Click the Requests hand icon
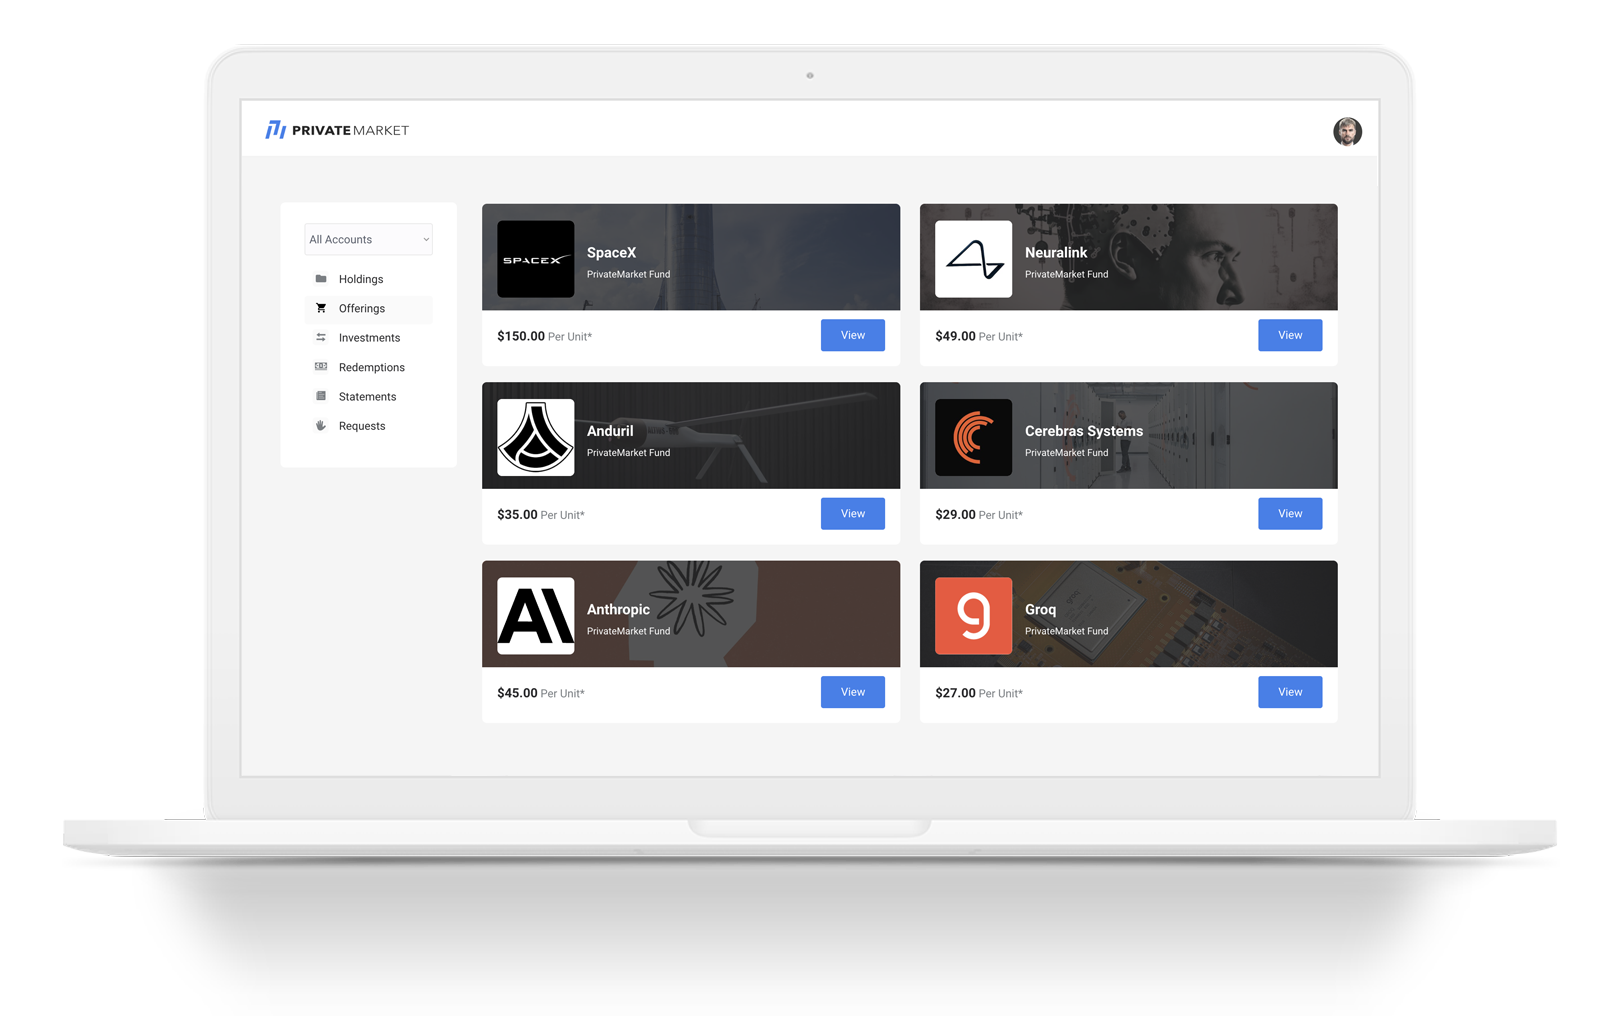 pyautogui.click(x=321, y=425)
